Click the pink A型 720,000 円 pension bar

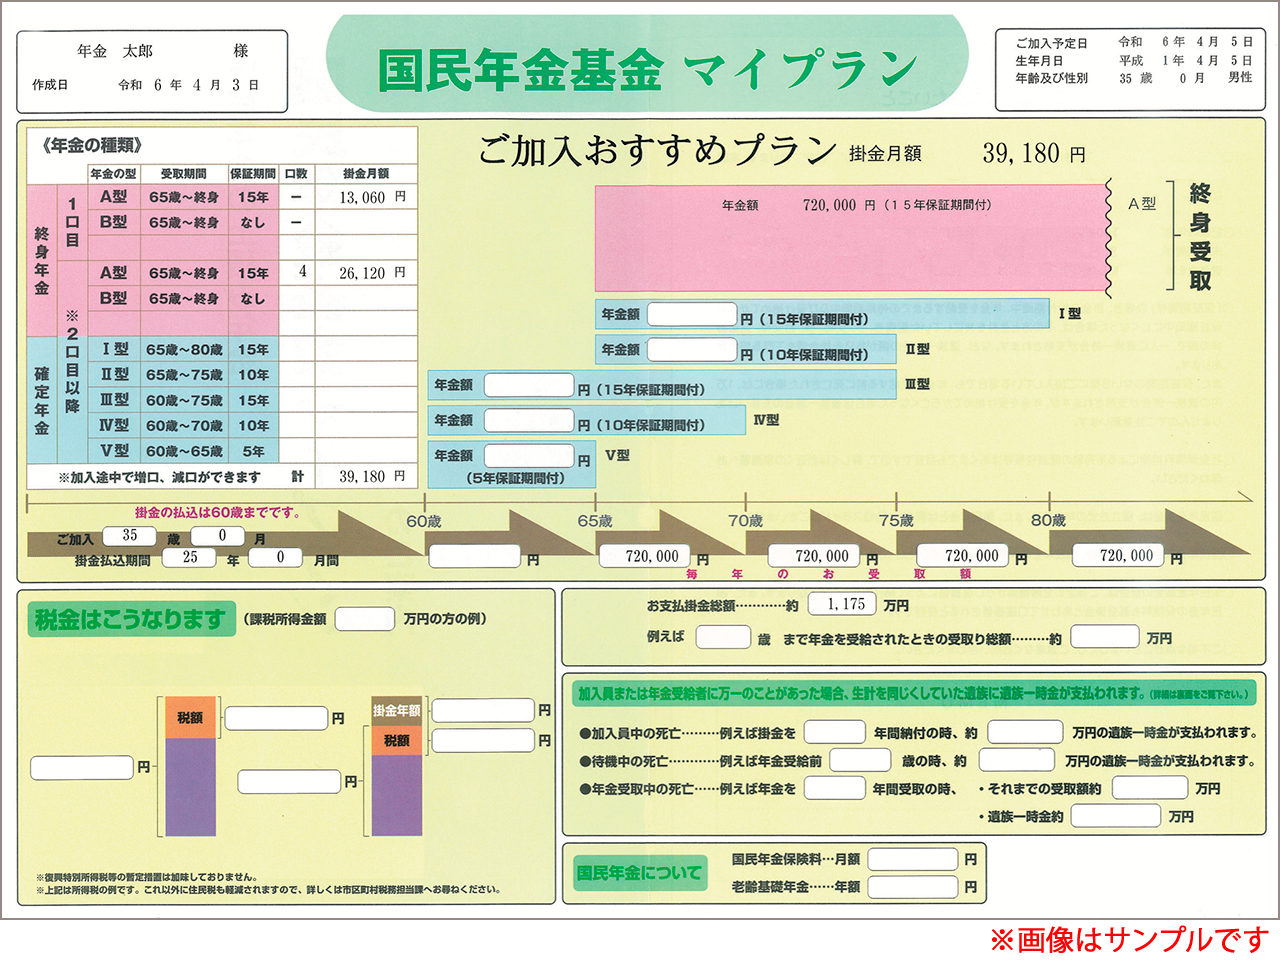click(x=852, y=238)
